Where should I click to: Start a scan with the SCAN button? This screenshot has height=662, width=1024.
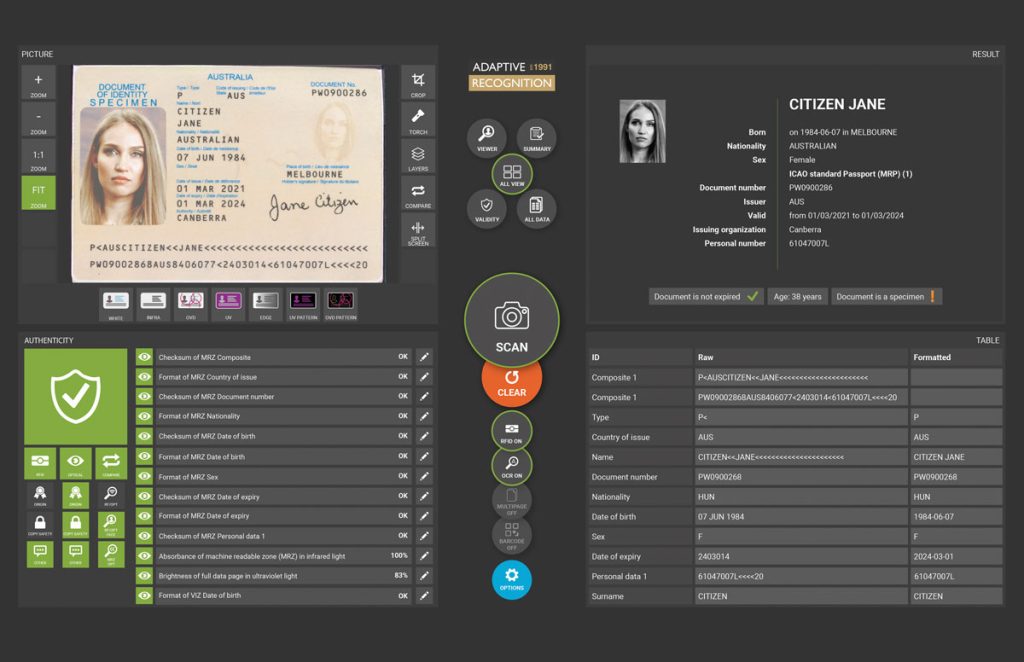click(512, 321)
